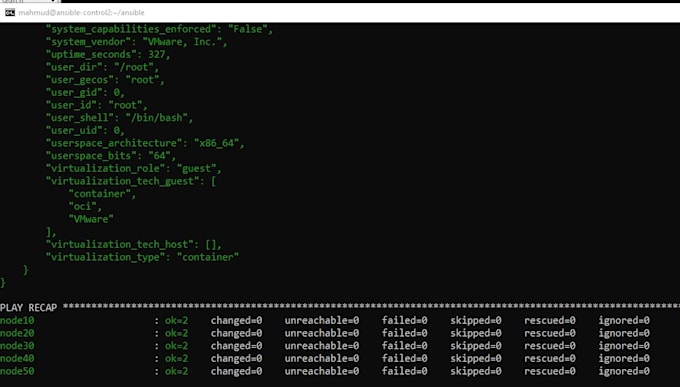Screen dimensions: 680x387
Task: Click changed=0 in the node40 row
Action: (x=236, y=358)
